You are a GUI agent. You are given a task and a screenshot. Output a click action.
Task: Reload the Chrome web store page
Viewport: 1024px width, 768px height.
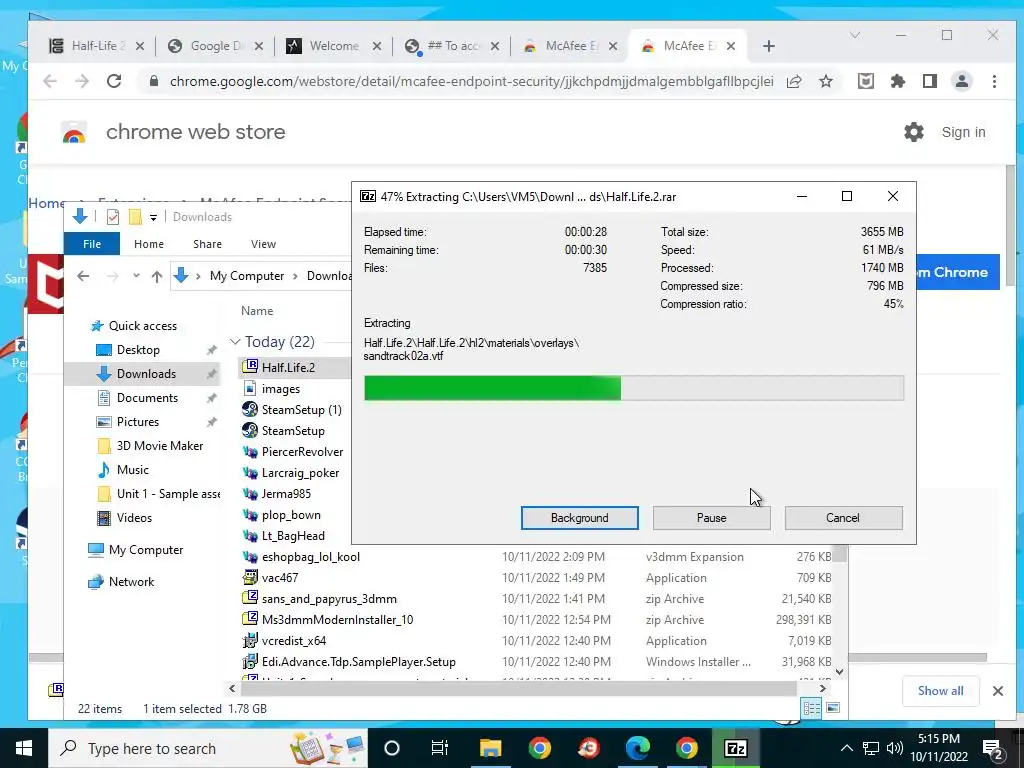coord(114,81)
